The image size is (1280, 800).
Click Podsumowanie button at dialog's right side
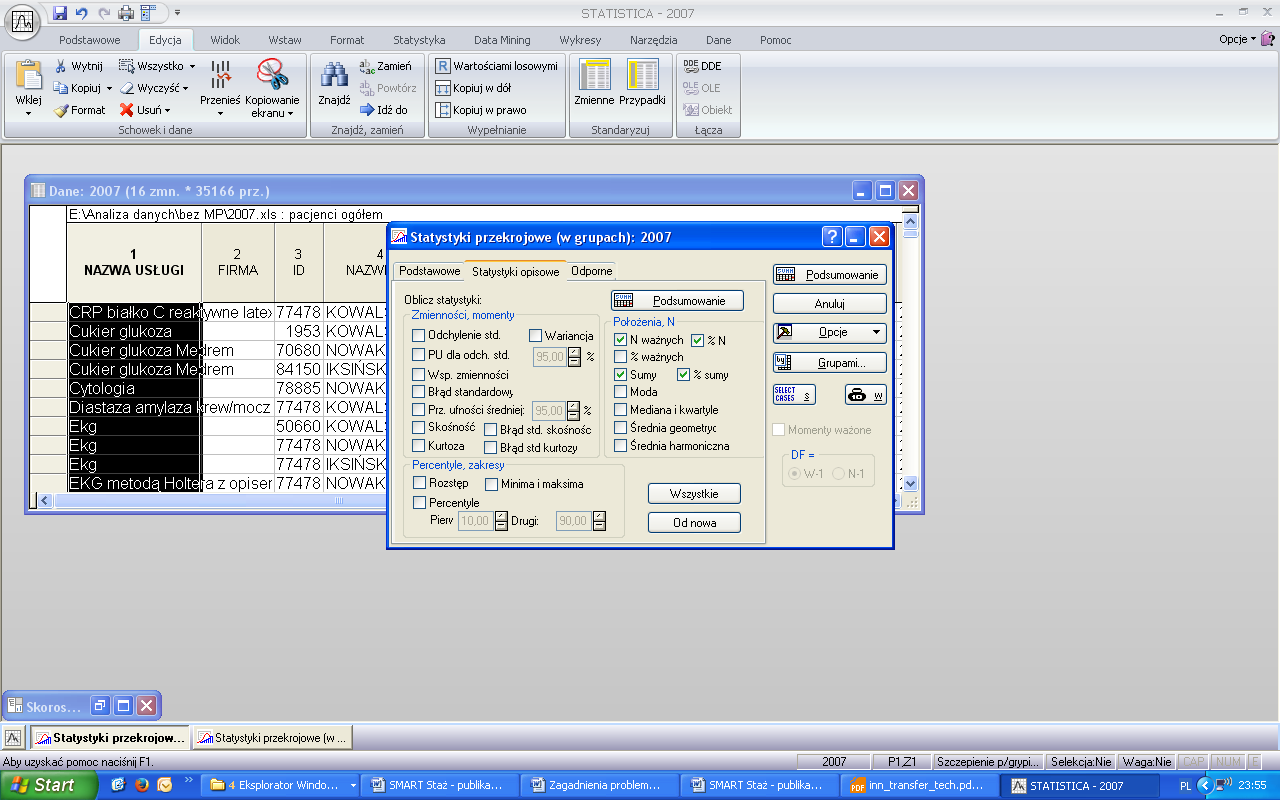(830, 274)
